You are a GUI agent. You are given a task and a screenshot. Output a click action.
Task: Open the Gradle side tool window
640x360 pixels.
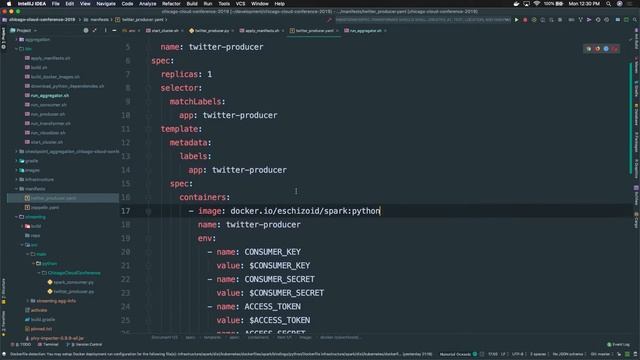pos(636,89)
